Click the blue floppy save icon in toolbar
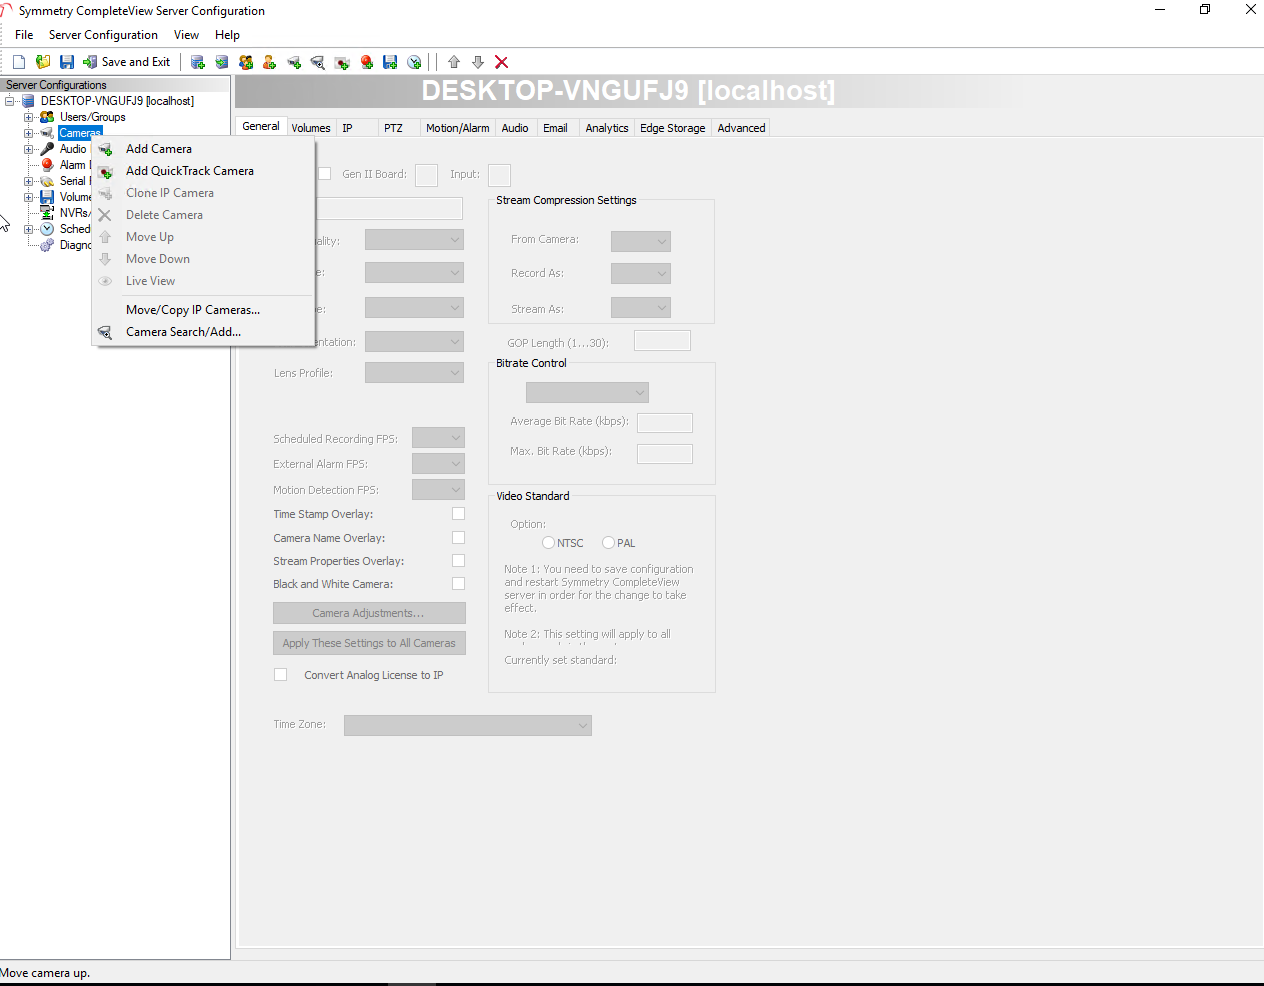Screen dimensions: 1264x986 pos(67,62)
